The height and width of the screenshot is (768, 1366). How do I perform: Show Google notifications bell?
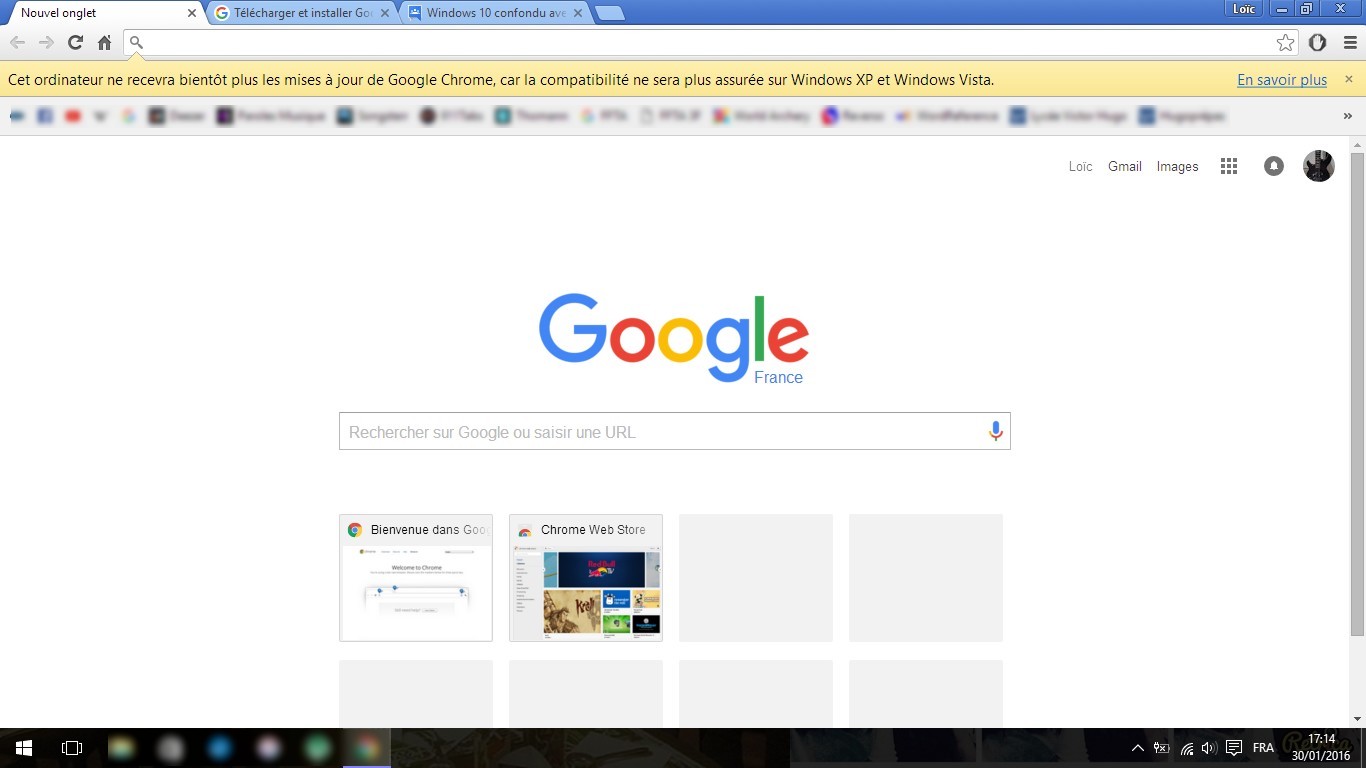click(x=1273, y=166)
